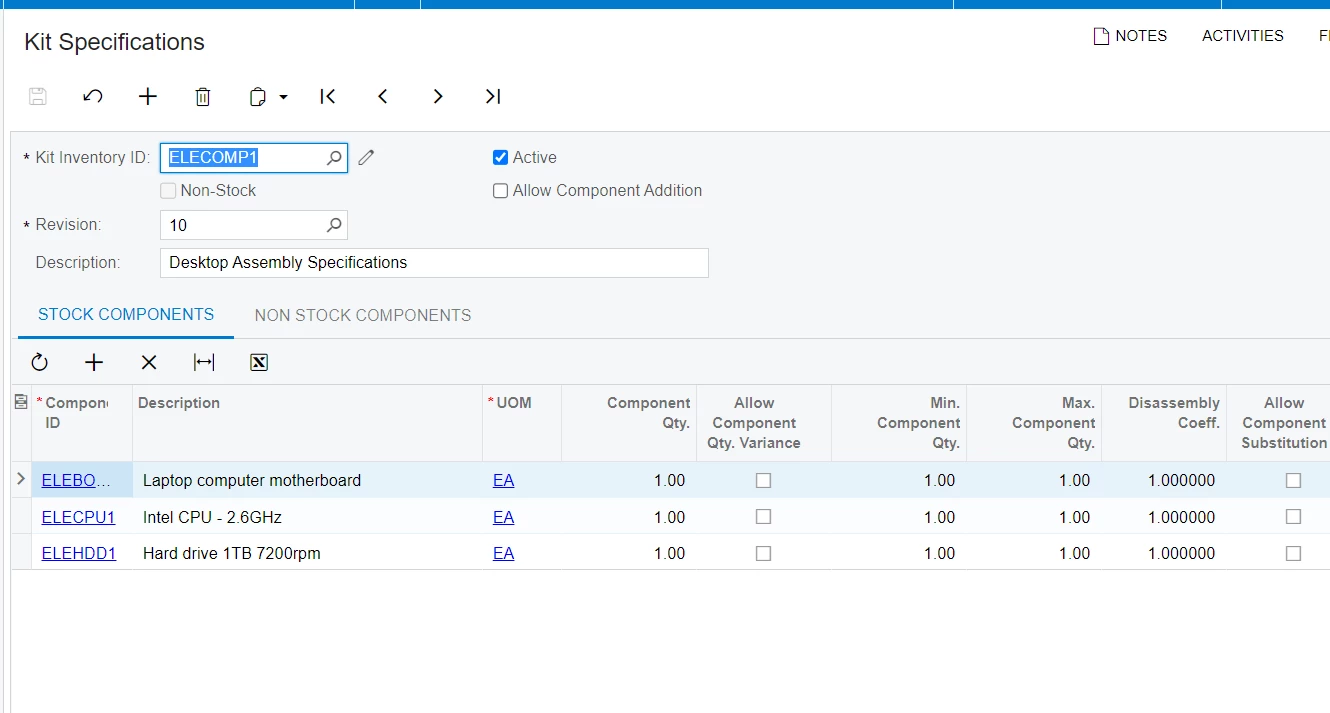Go to the next kit record
Viewport: 1330px width, 713px height.
pos(437,96)
